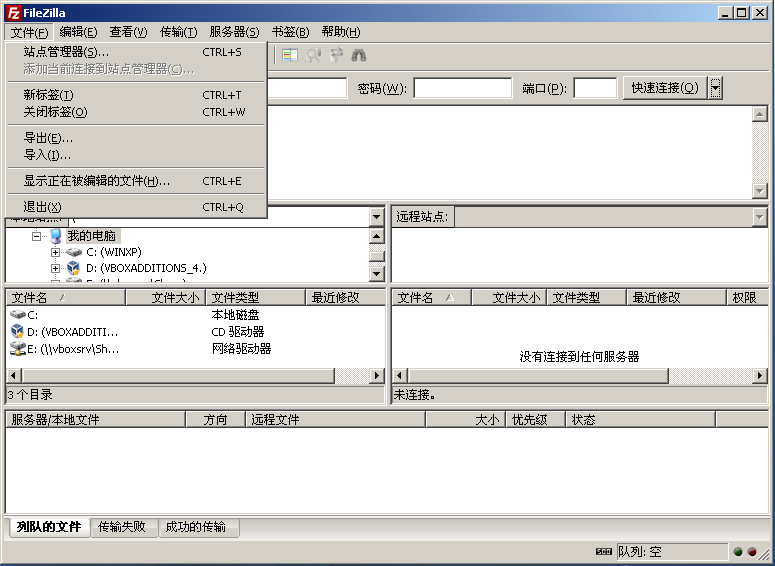Viewport: 775px width, 566px height.
Task: Sort local files by 文件名 column
Action: click(x=65, y=298)
